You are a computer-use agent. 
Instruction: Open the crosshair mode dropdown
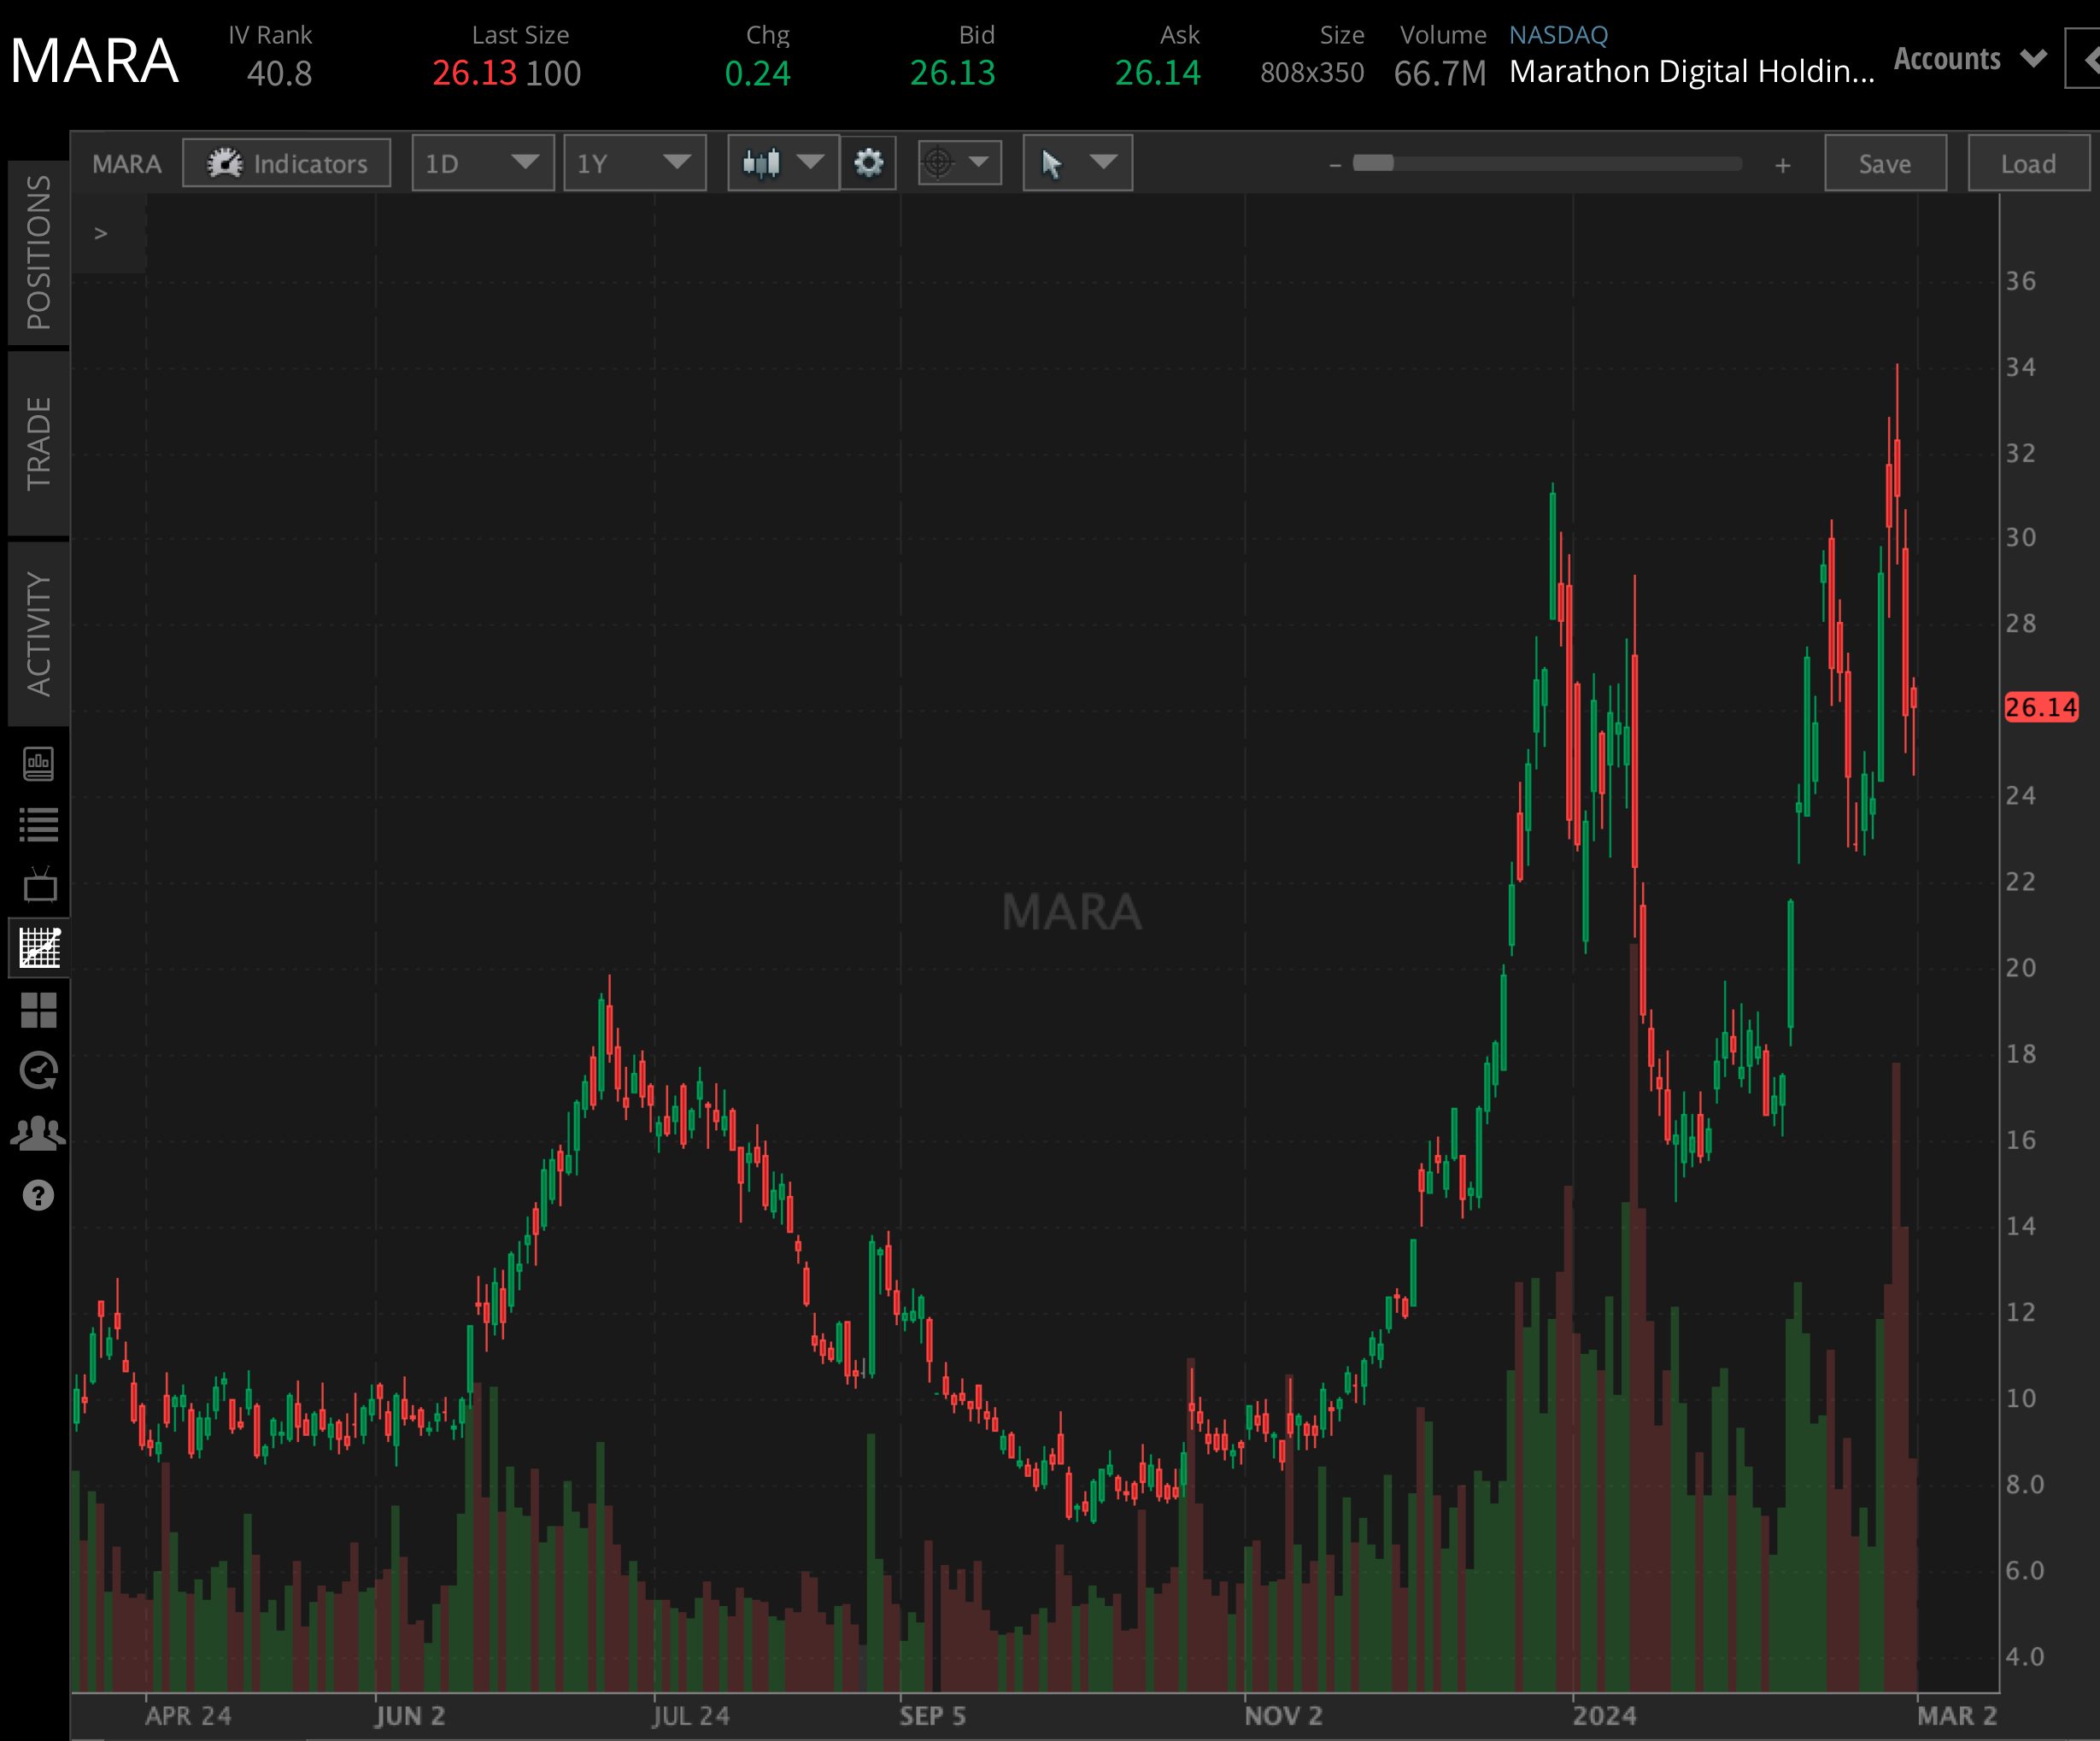(959, 163)
